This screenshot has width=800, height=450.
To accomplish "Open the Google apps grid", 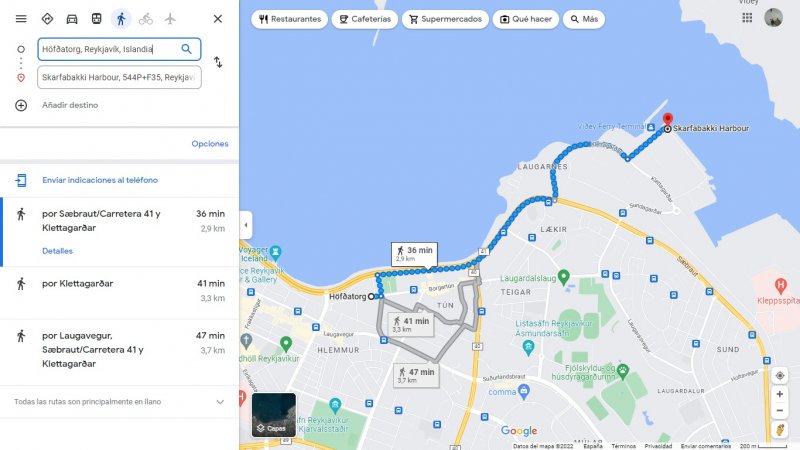I will [747, 18].
